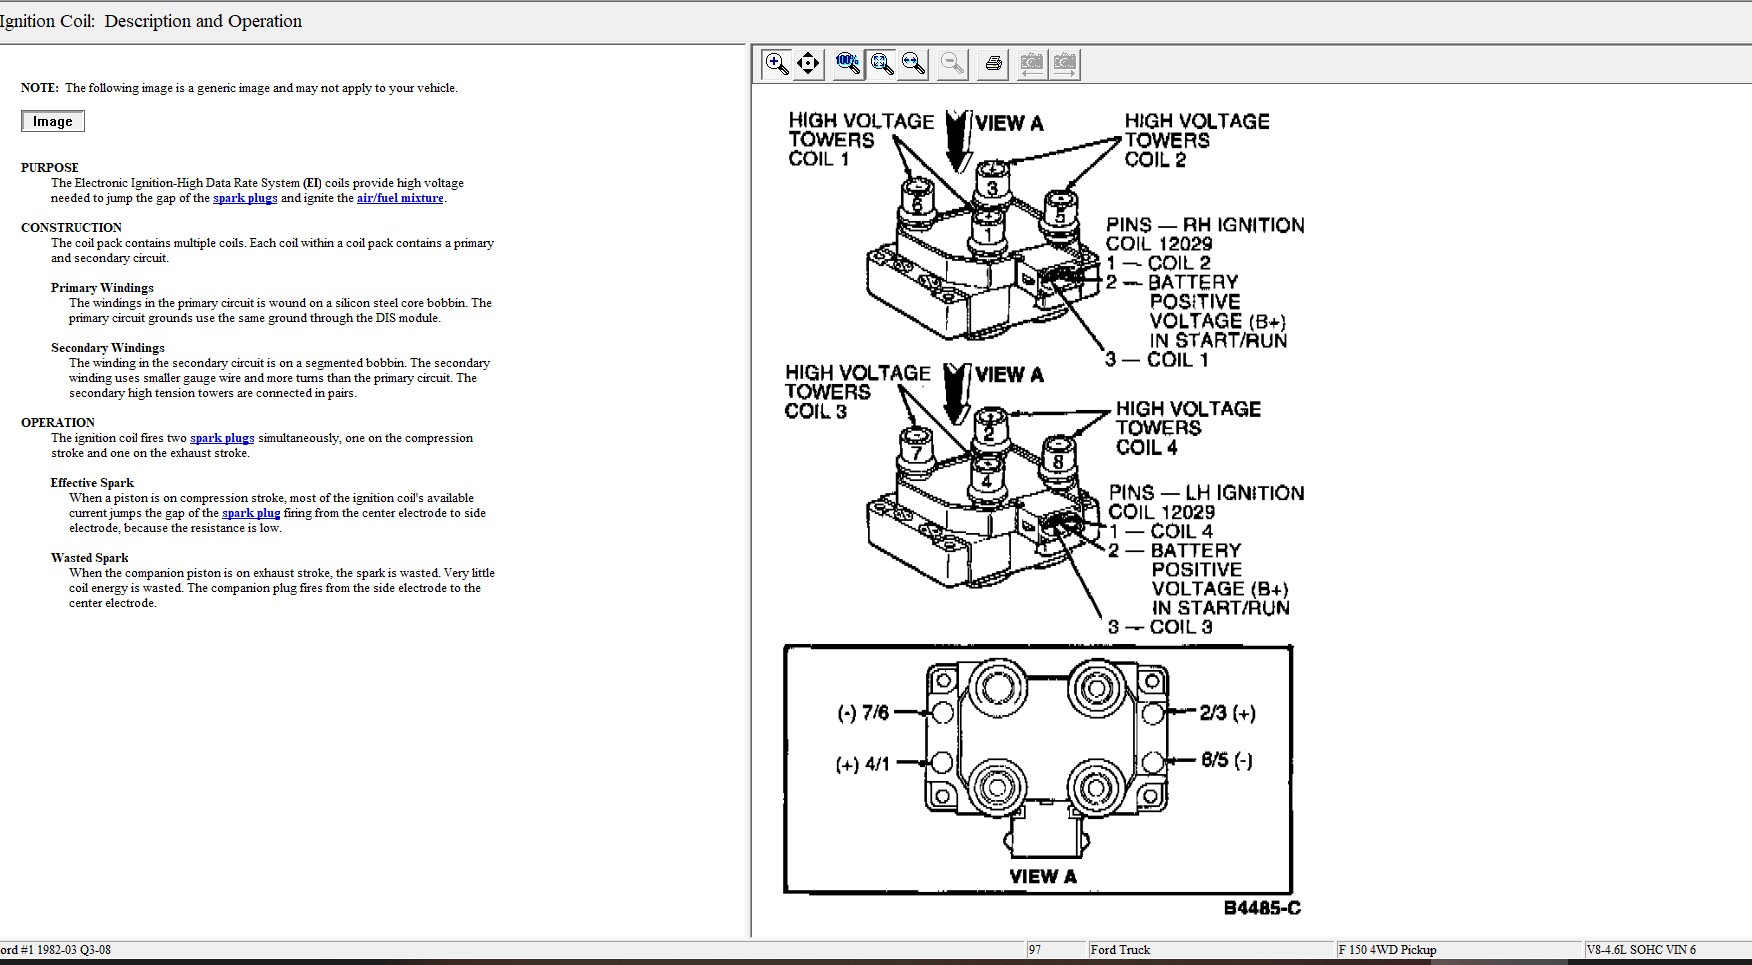This screenshot has height=965, width=1752.
Task: Click the Ignition Coil page title
Action: pyautogui.click(x=151, y=21)
